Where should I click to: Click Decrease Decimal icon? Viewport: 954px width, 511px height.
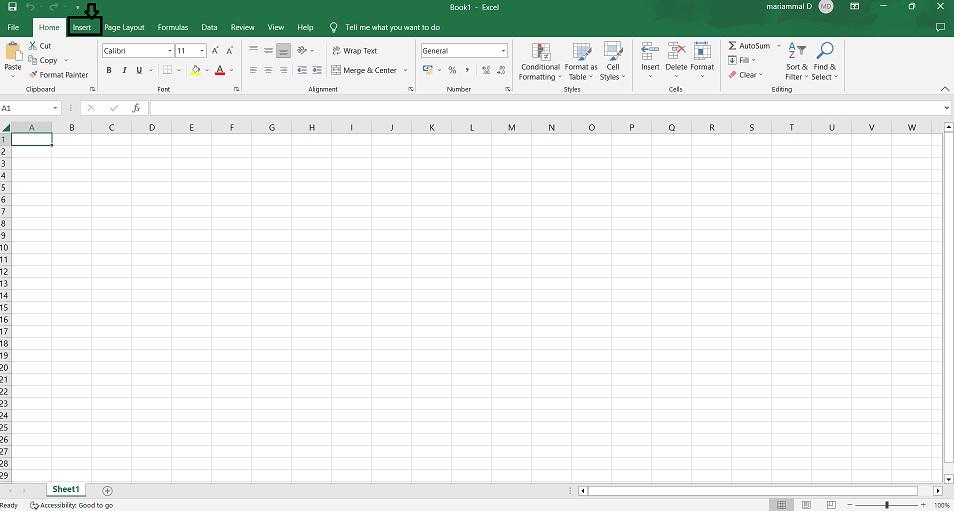click(x=502, y=71)
